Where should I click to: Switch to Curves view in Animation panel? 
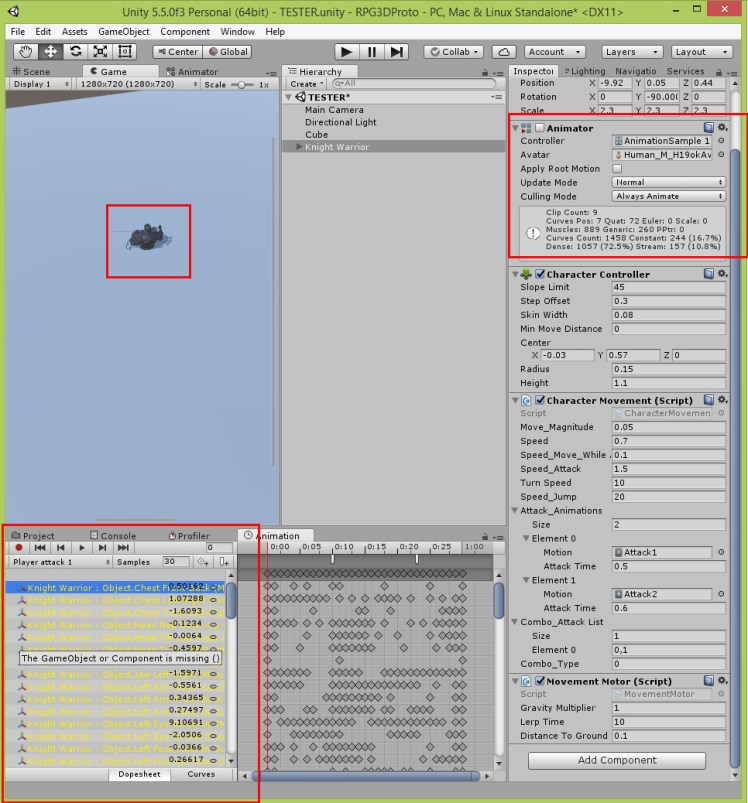[201, 774]
